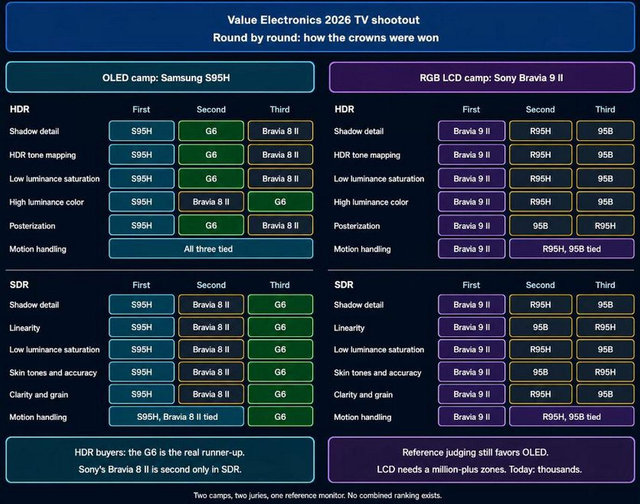Click R95H in LCD SDR Linearity row
640x504 pixels.
tap(605, 327)
